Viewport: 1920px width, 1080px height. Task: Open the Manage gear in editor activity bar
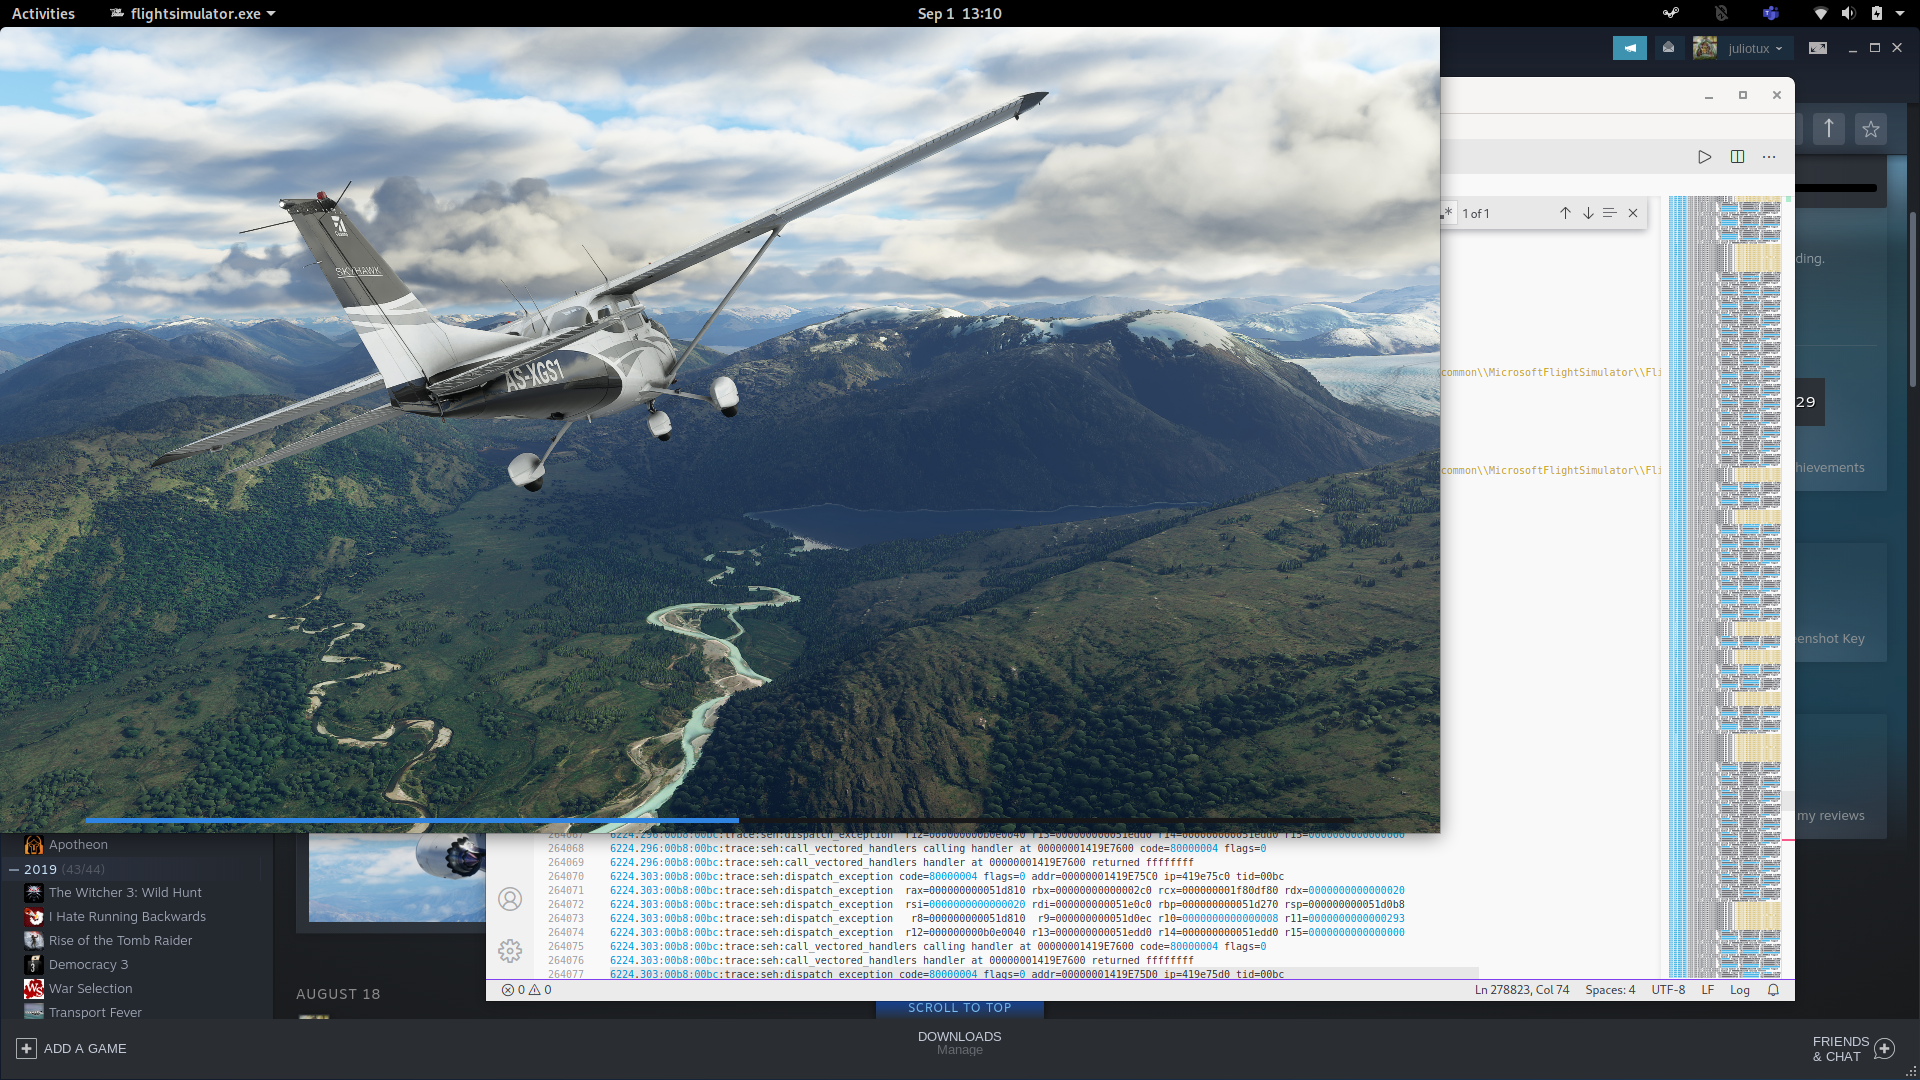[x=510, y=951]
